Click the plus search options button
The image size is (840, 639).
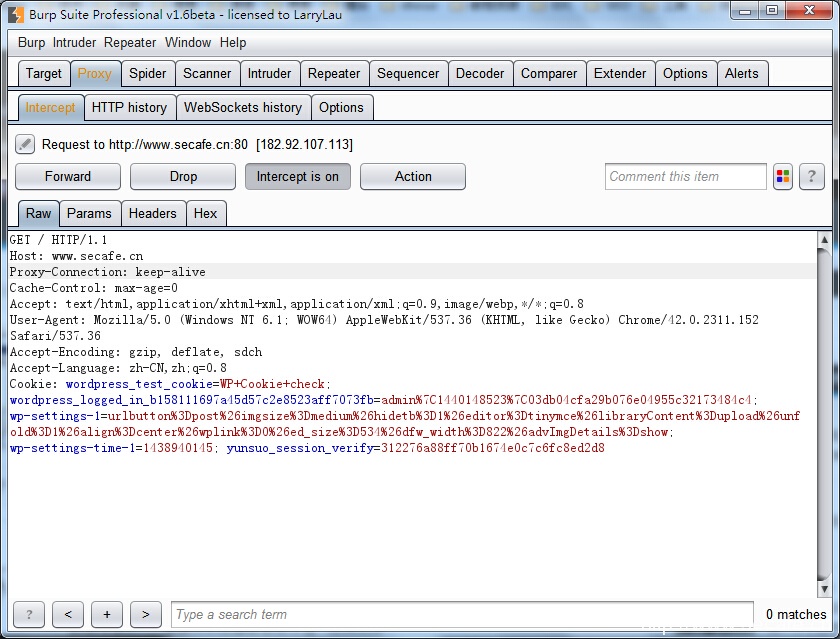[107, 614]
